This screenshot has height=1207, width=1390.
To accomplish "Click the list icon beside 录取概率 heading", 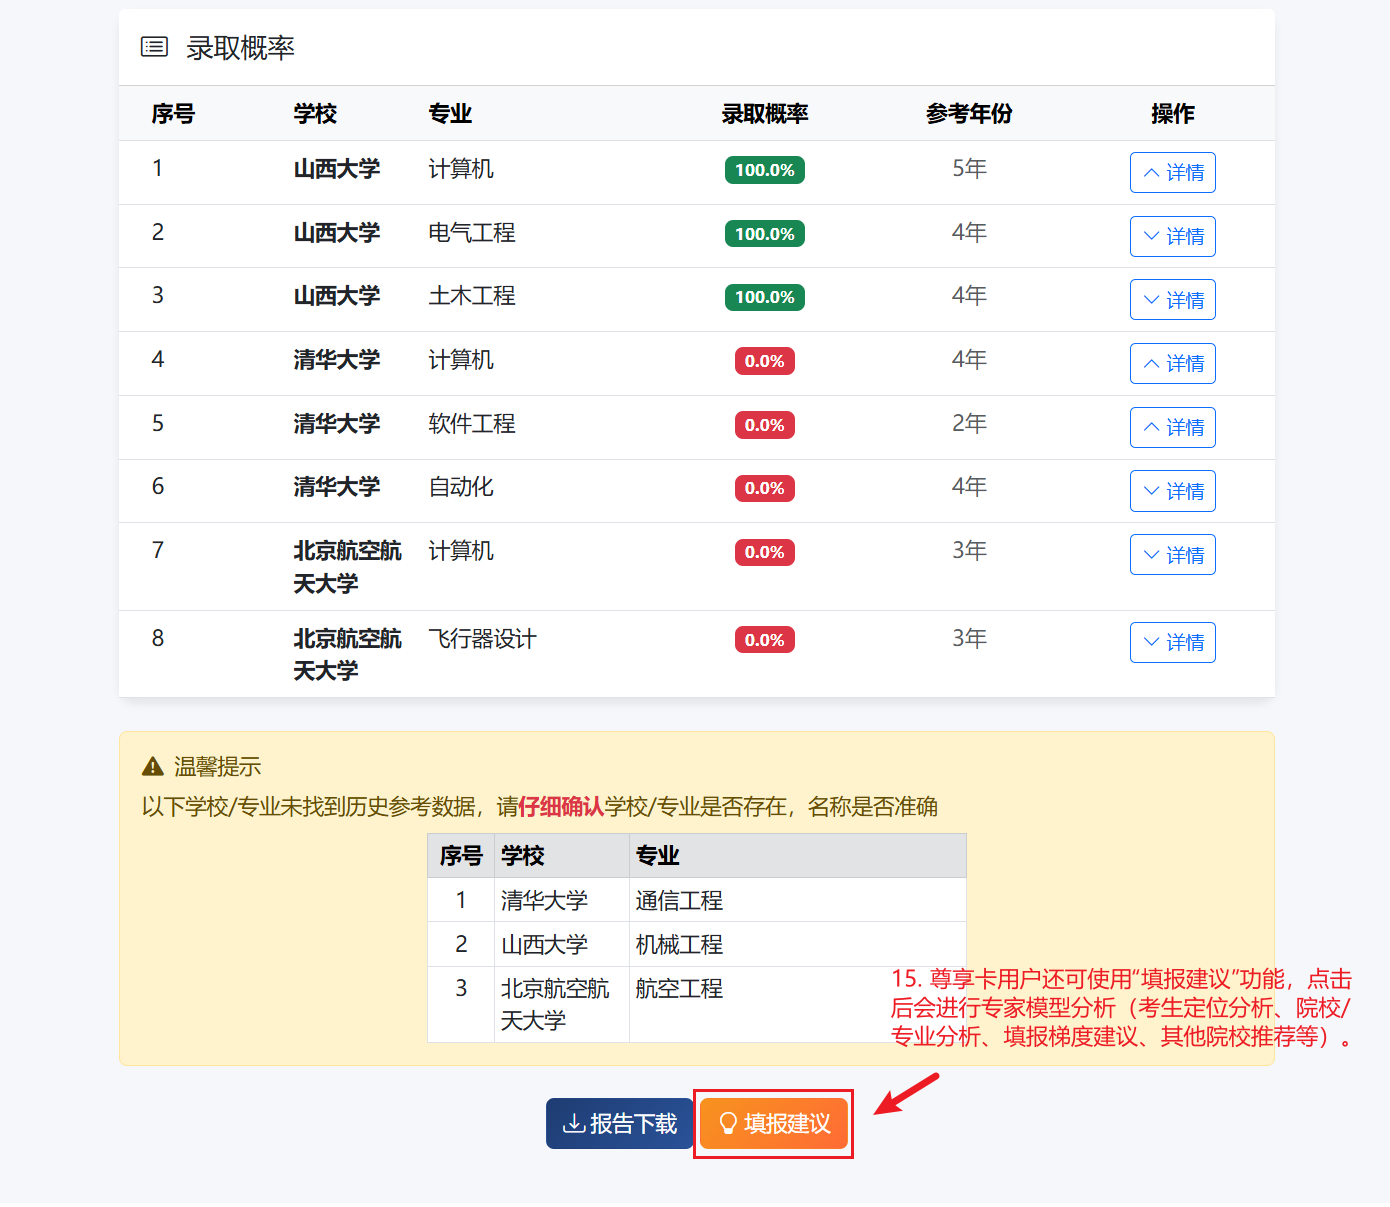I will click(154, 47).
